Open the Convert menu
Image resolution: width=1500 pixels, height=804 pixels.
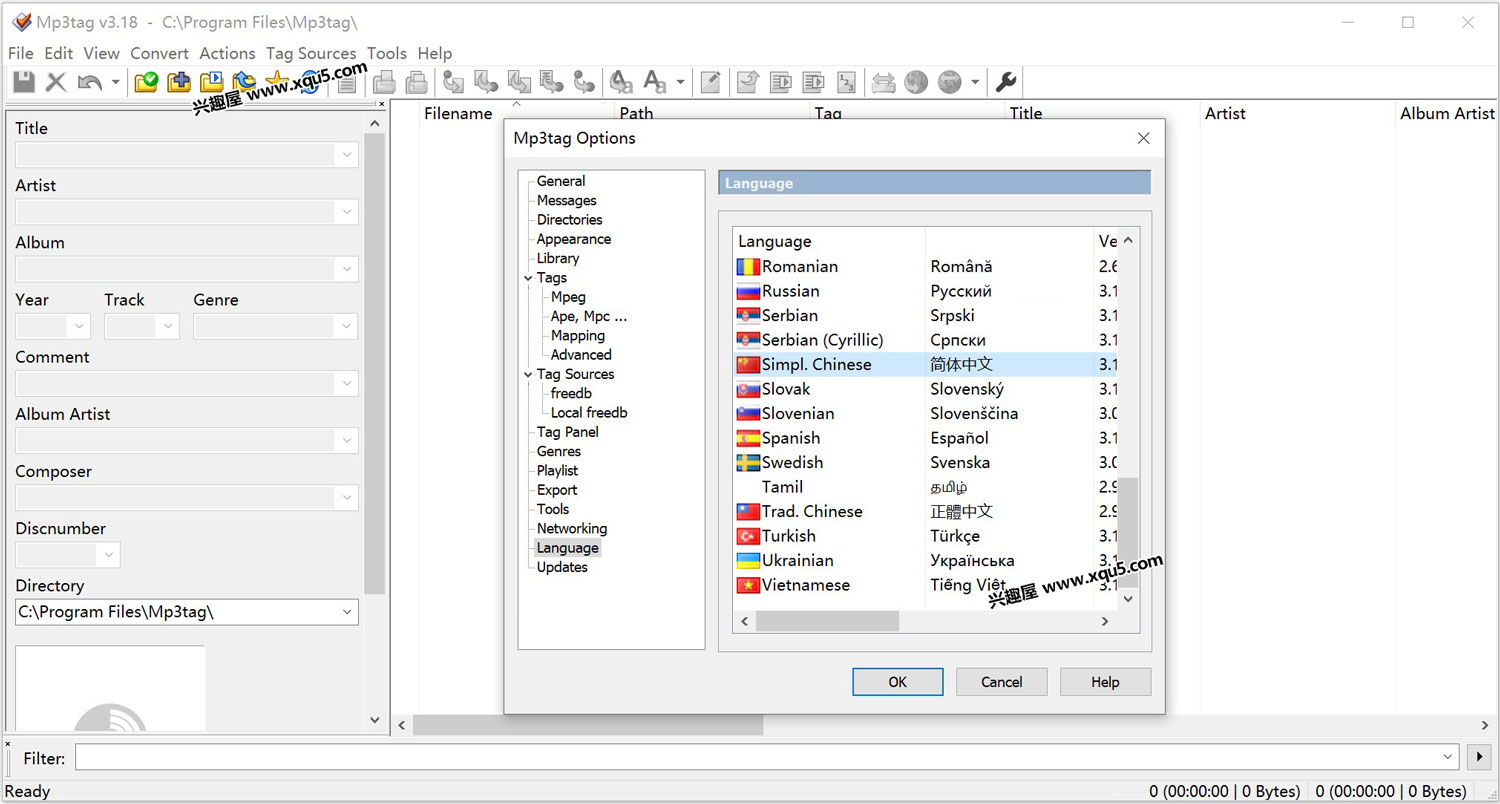tap(159, 53)
